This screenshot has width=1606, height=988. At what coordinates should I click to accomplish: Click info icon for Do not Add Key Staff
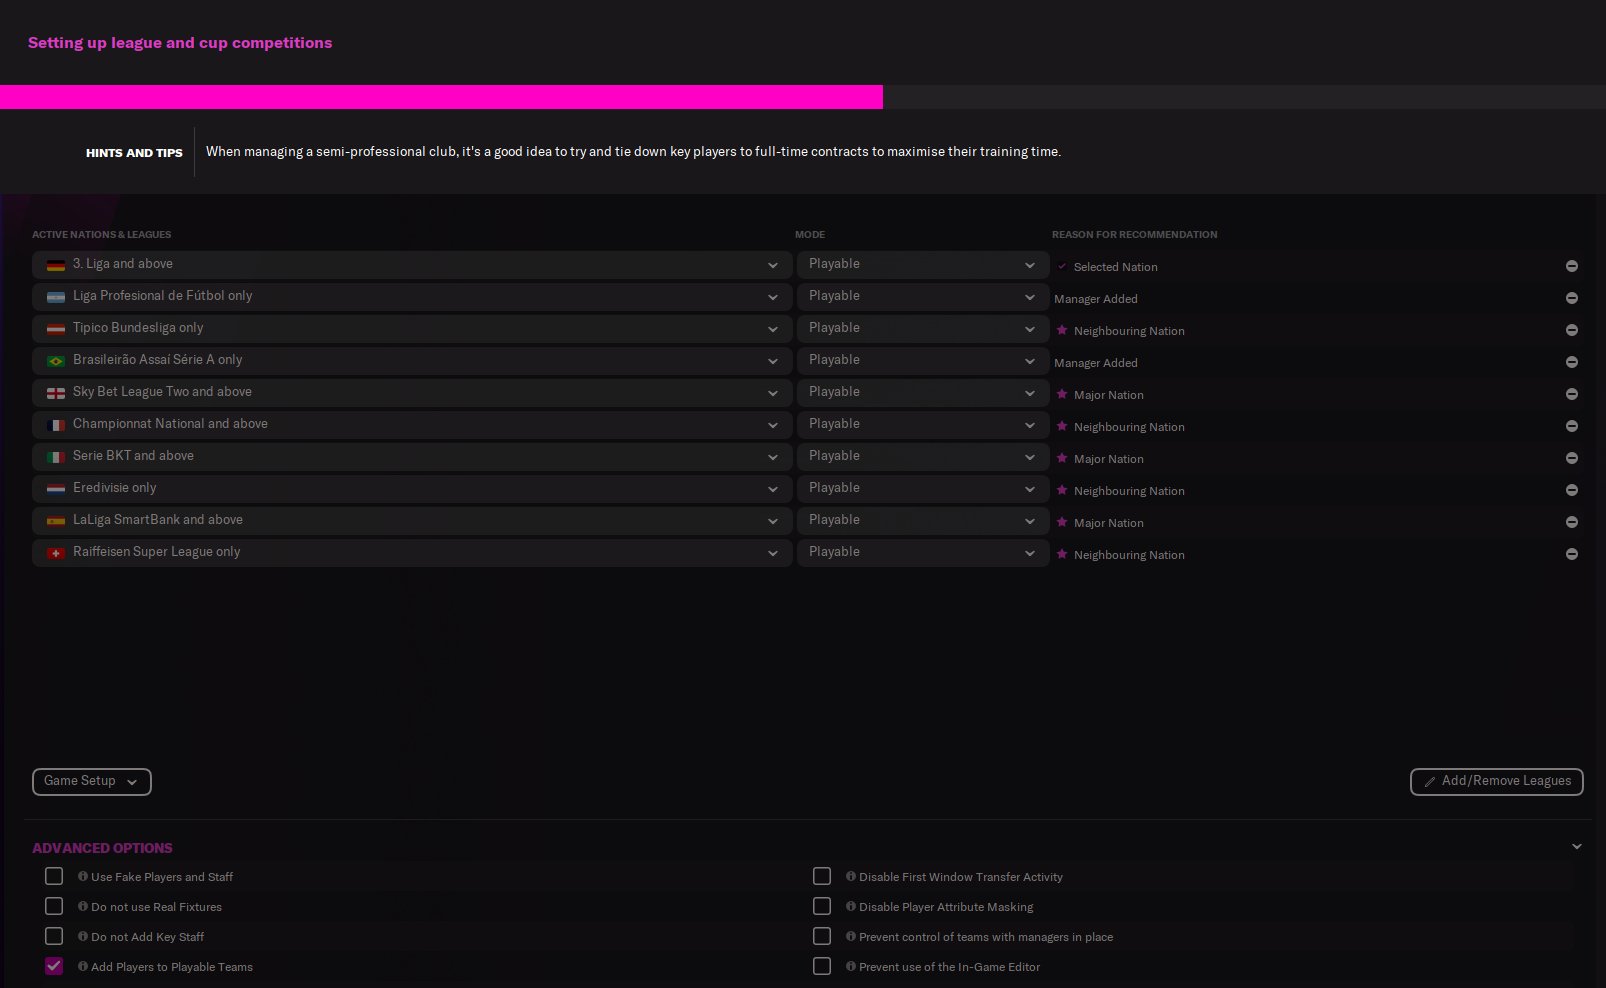click(x=83, y=936)
